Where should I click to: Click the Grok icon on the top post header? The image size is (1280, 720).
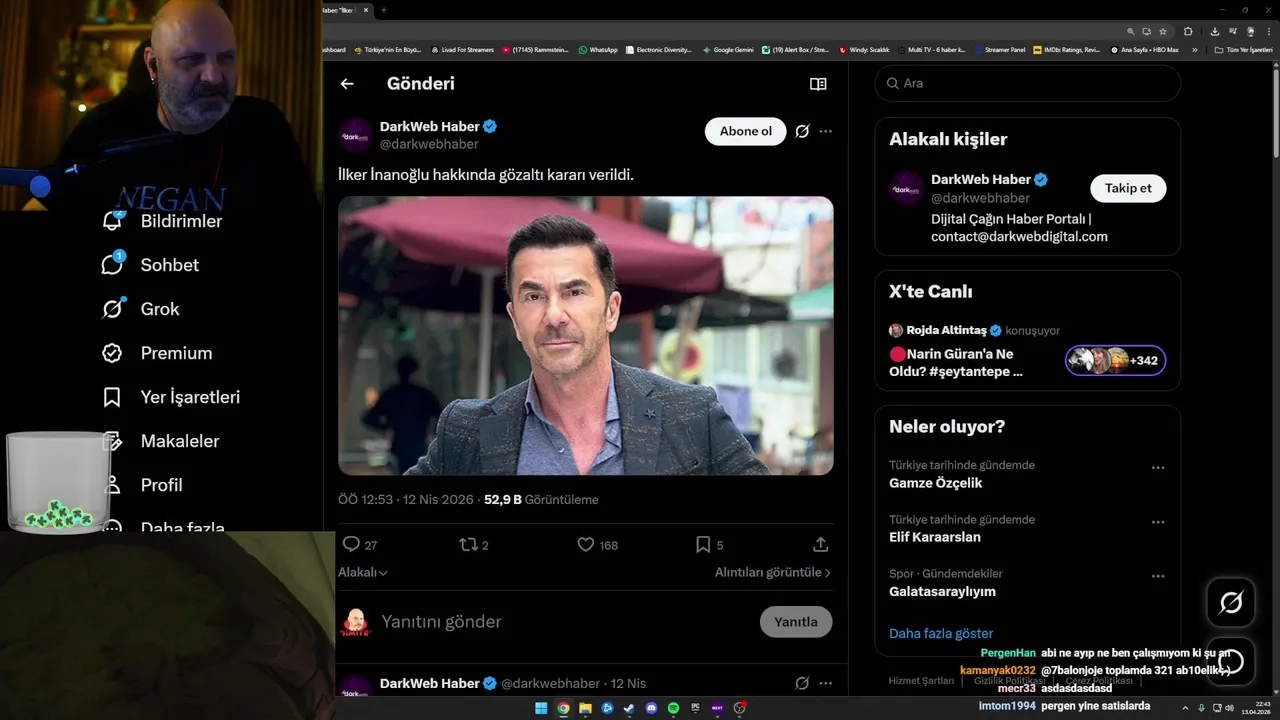point(802,131)
